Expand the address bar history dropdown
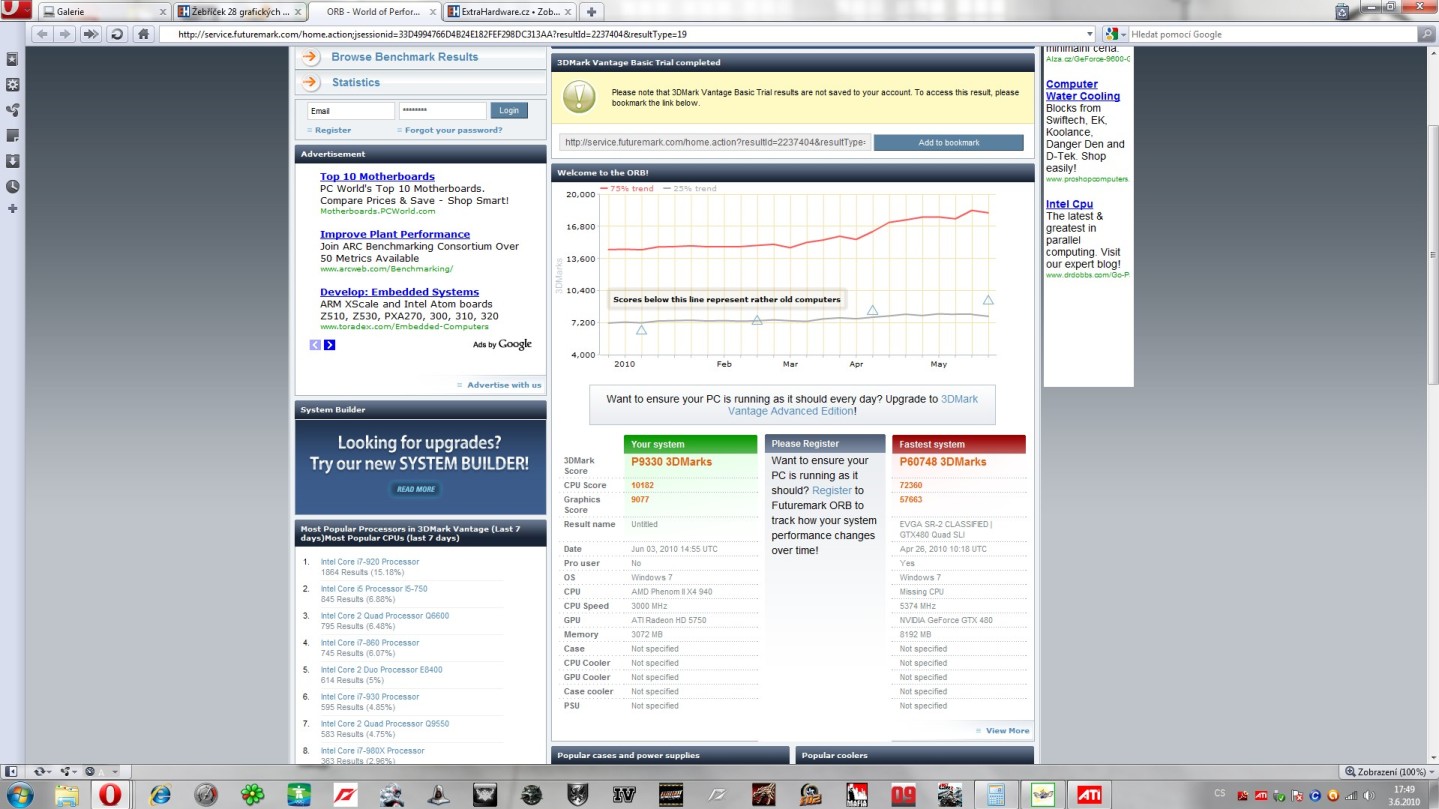 (1090, 34)
